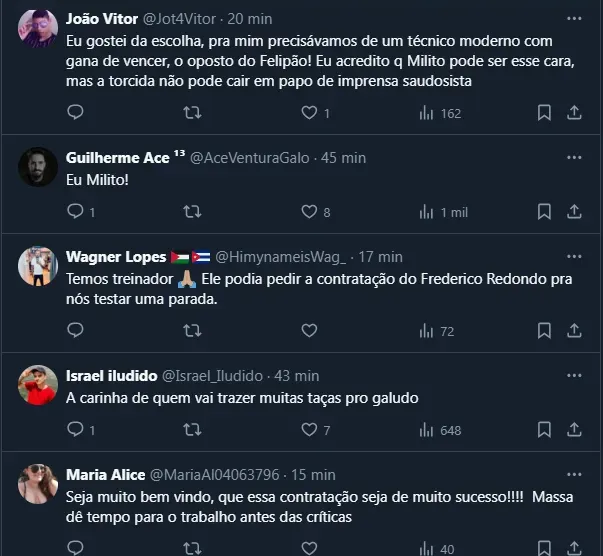Open more options on João Vitor's tweet

tap(573, 19)
